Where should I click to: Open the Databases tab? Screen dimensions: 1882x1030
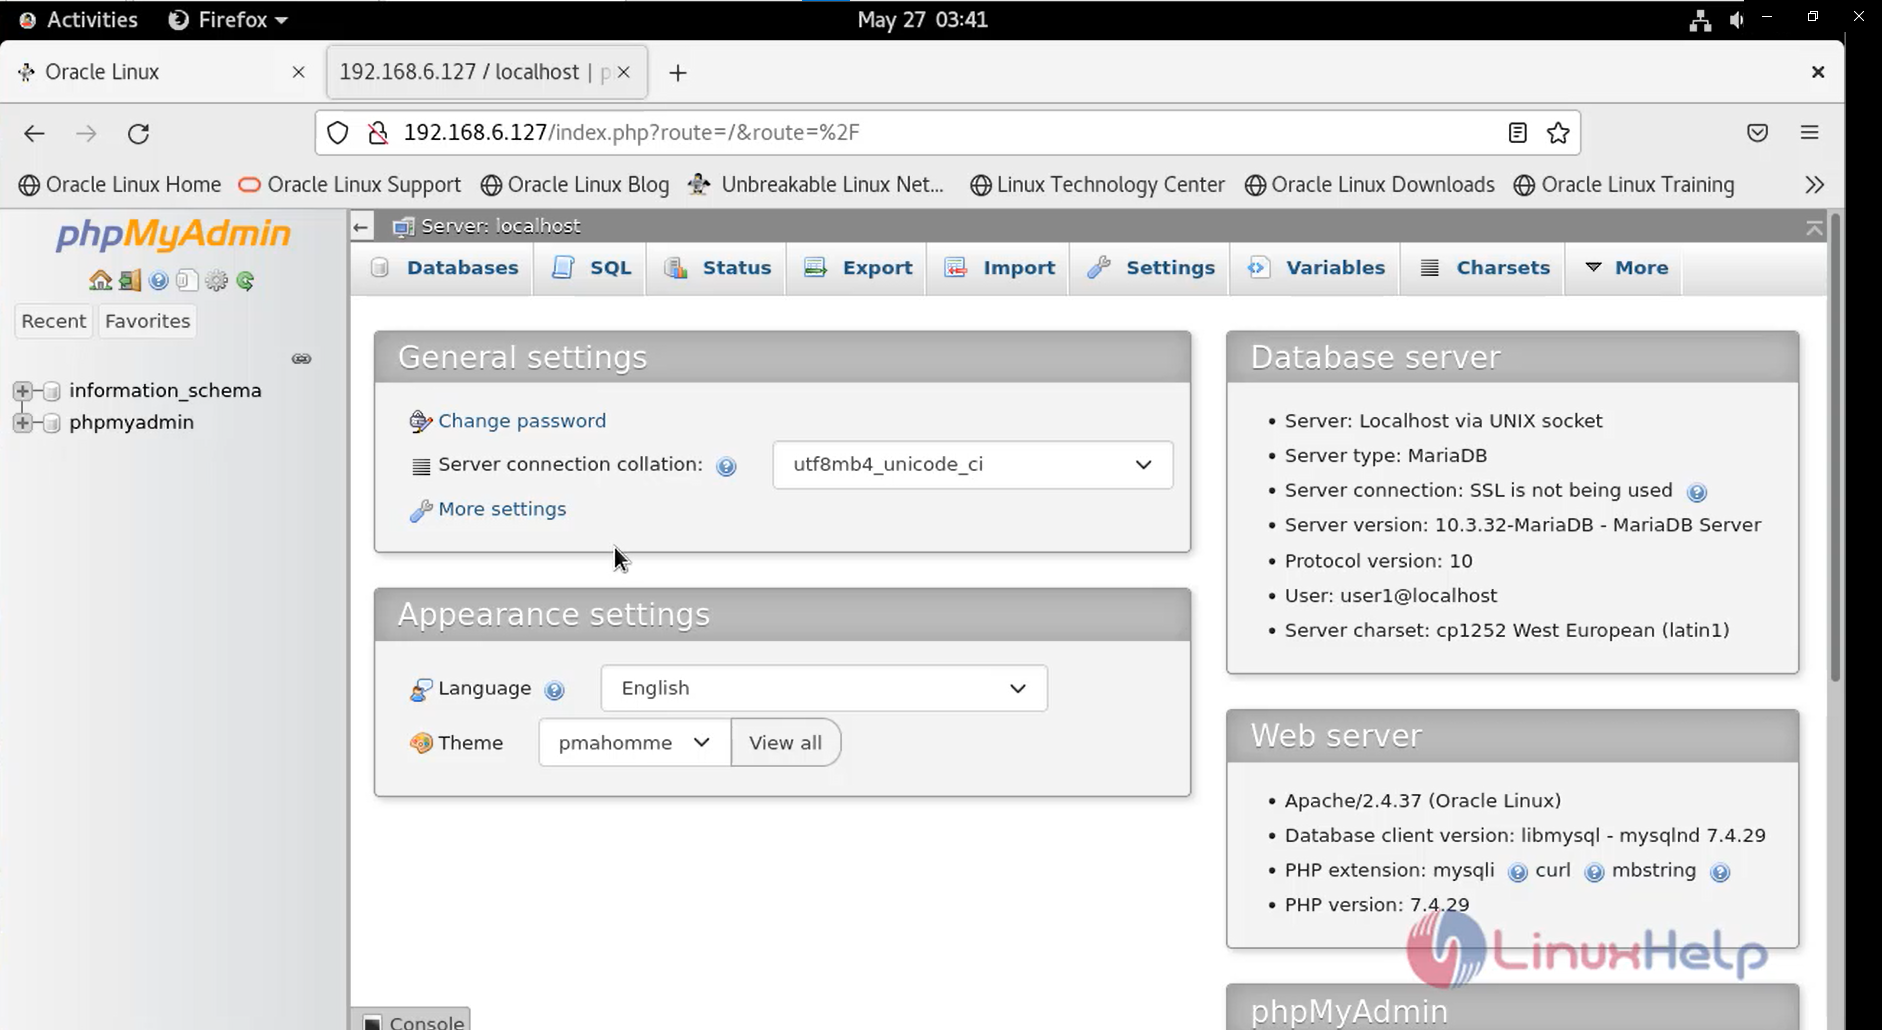pos(443,268)
